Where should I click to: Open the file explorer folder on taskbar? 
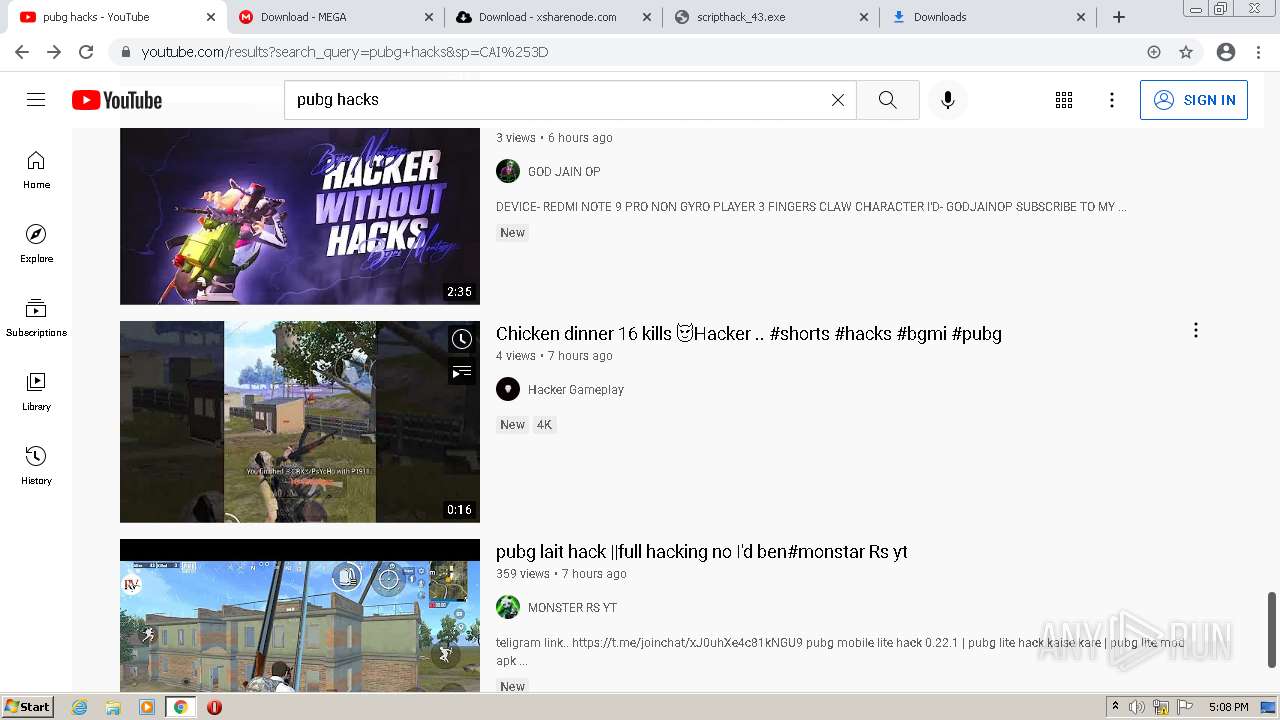tap(113, 707)
